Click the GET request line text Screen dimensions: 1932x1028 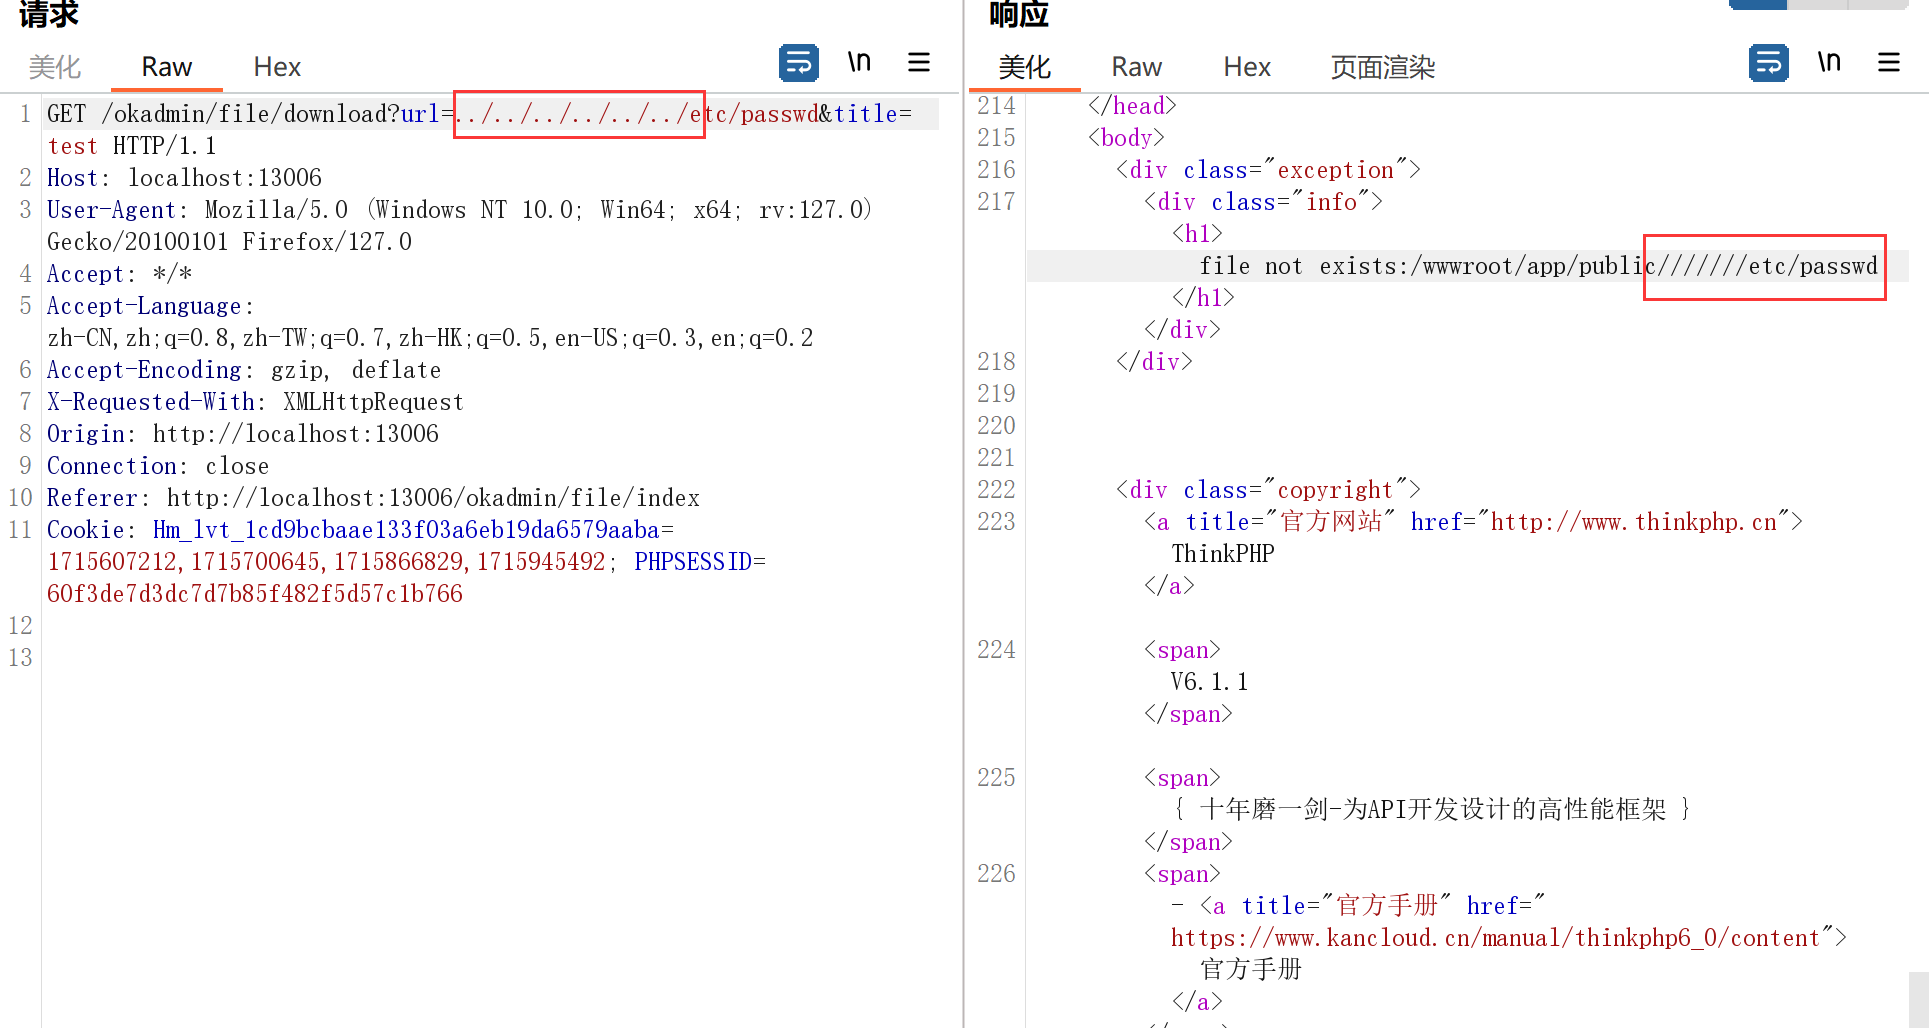tap(479, 114)
